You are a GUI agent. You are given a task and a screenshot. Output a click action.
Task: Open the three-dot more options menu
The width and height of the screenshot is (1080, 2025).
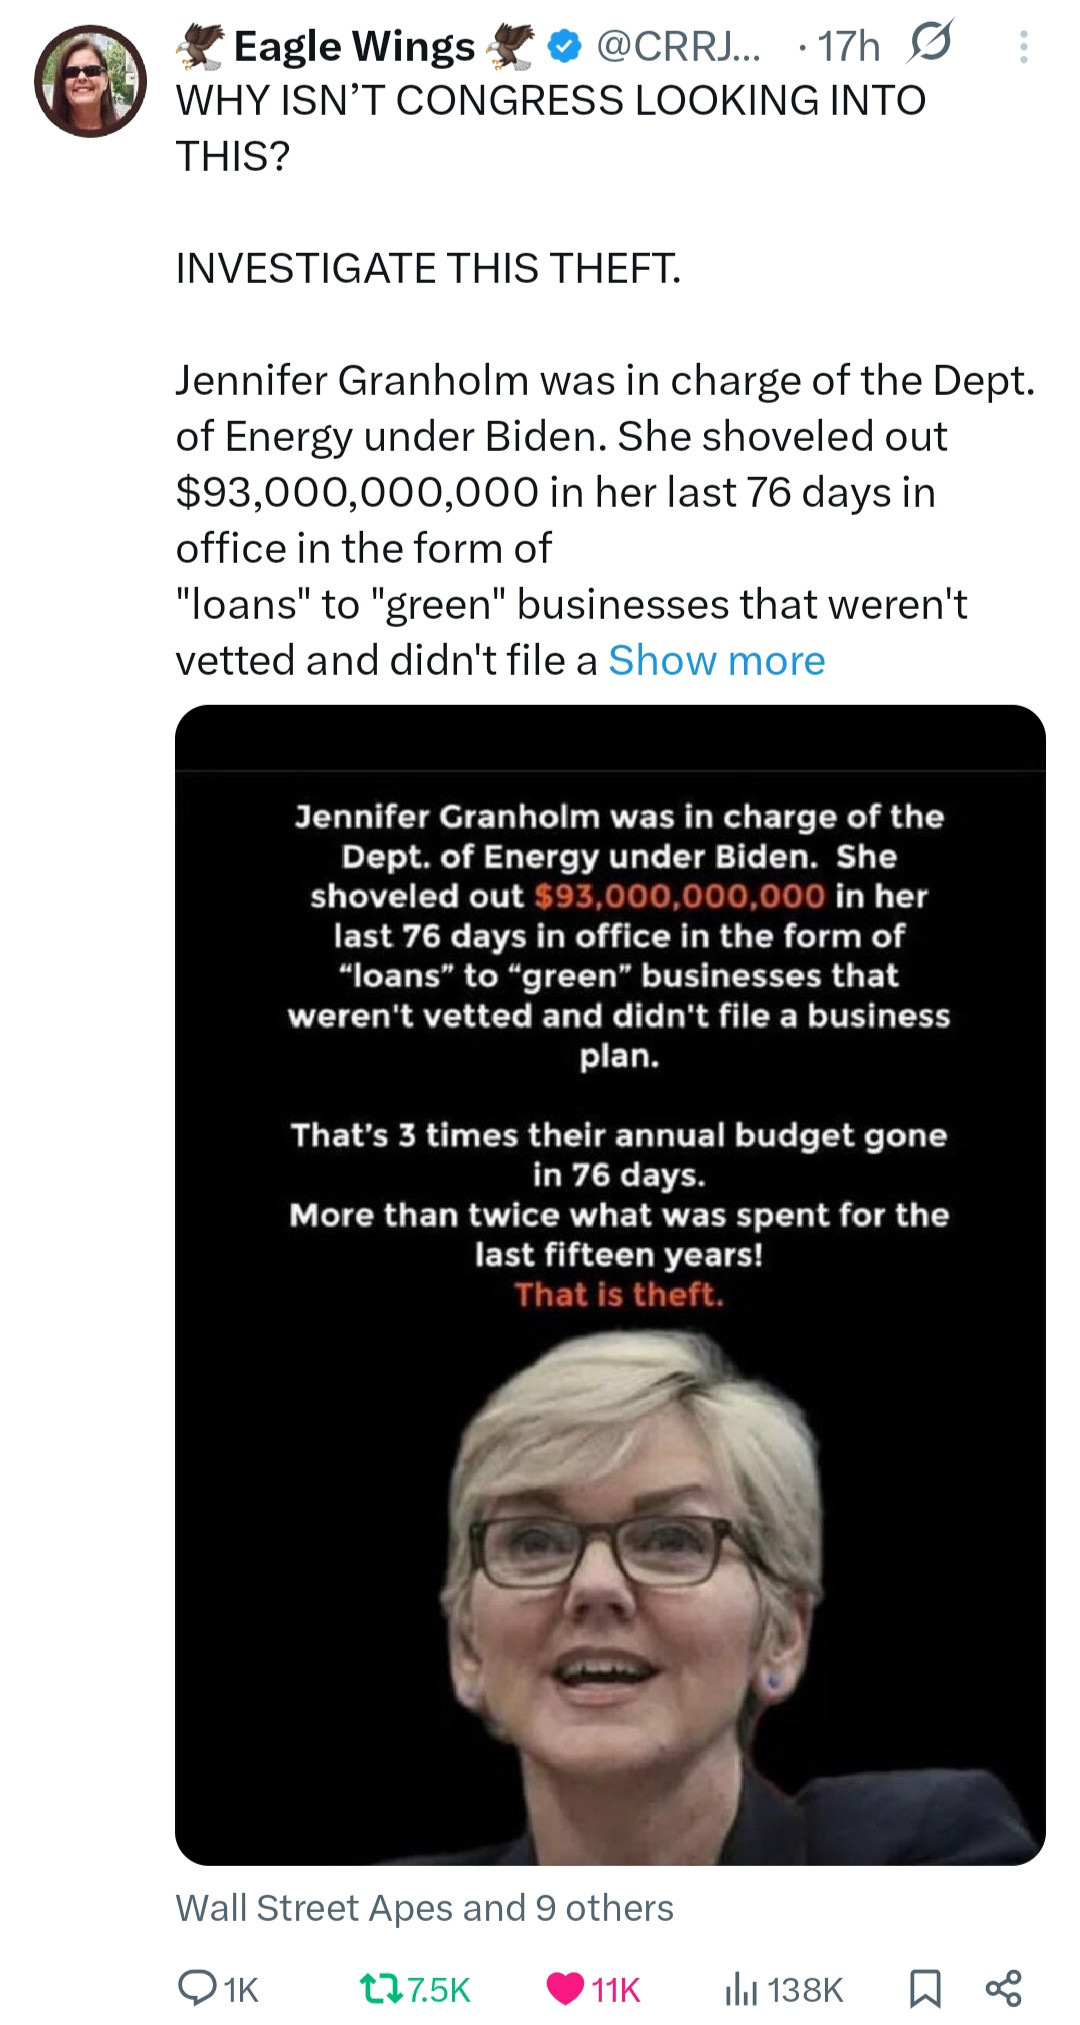click(x=1023, y=46)
